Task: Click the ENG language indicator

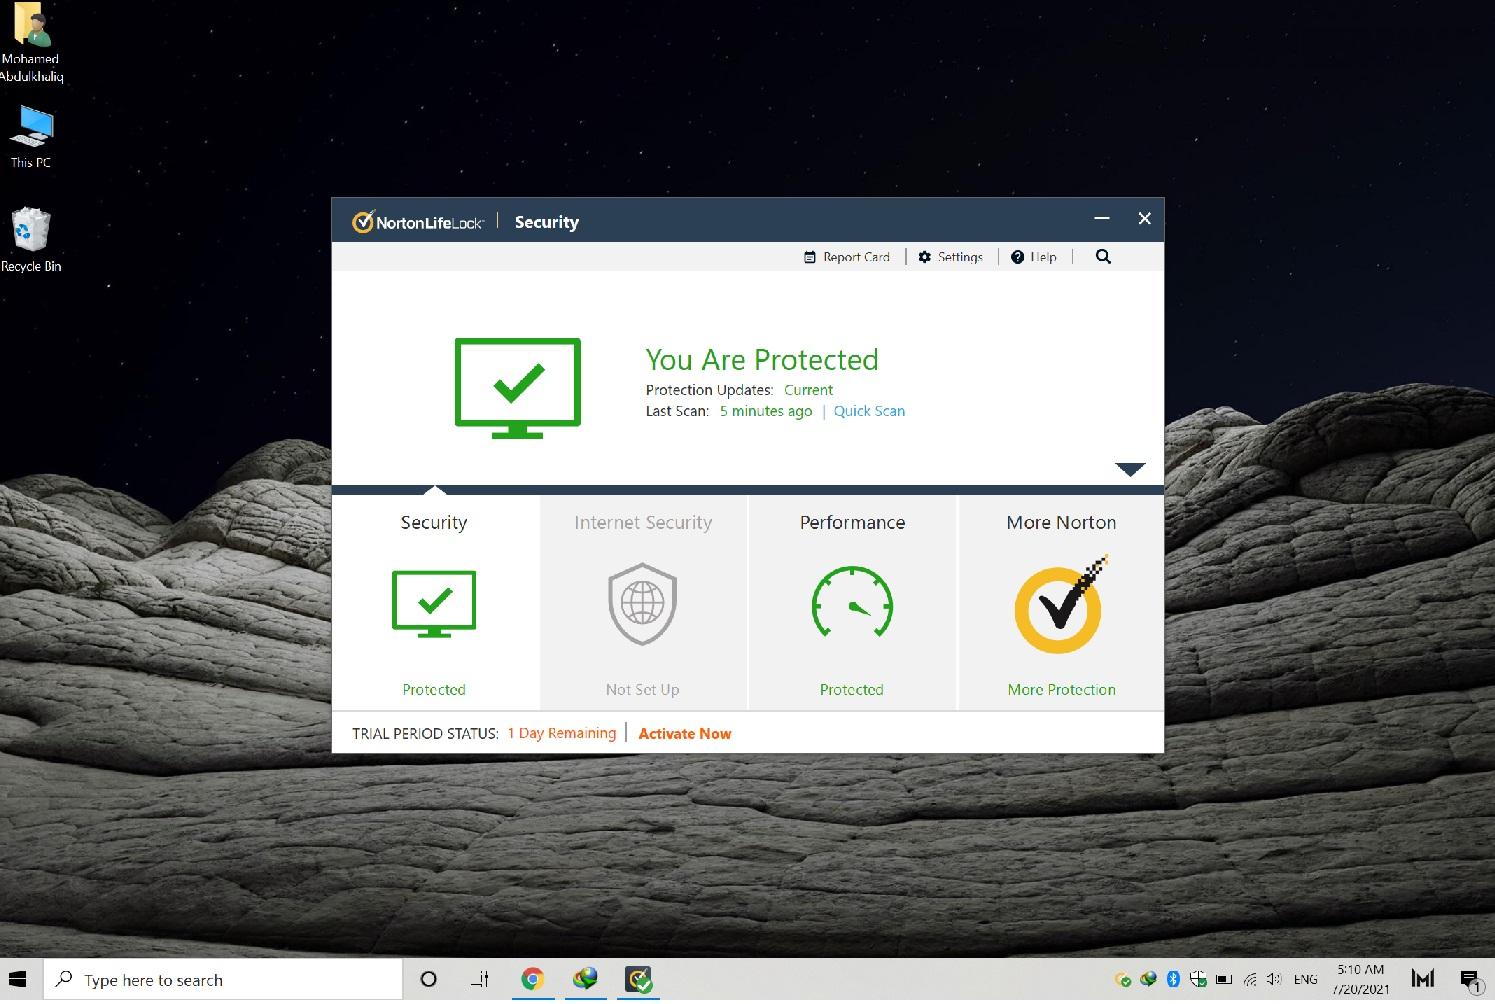Action: [x=1305, y=980]
